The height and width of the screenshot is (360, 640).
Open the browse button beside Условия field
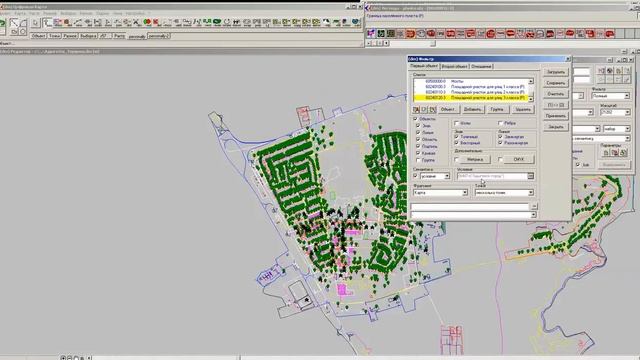click(530, 176)
